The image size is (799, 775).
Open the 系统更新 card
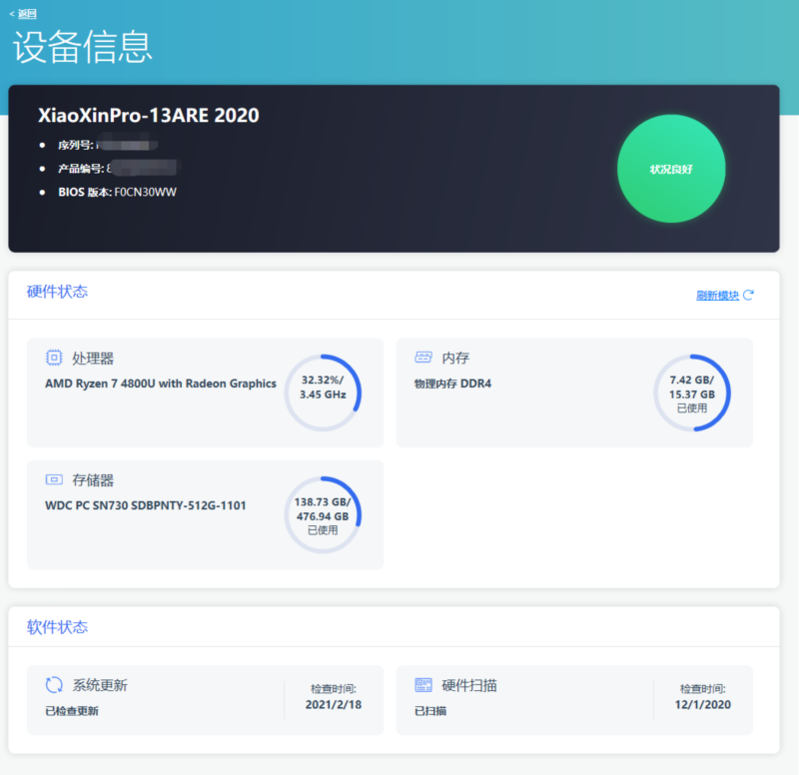[x=160, y=700]
